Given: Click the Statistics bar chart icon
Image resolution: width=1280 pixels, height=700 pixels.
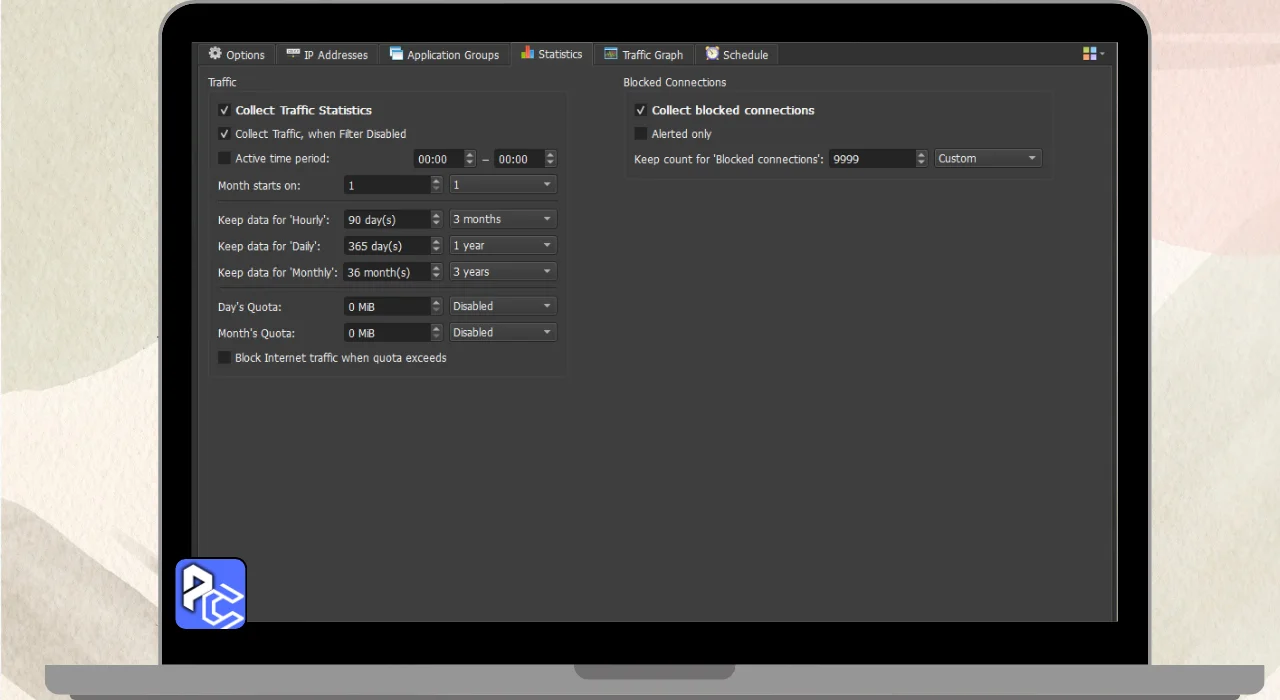Looking at the screenshot, I should click(x=527, y=54).
